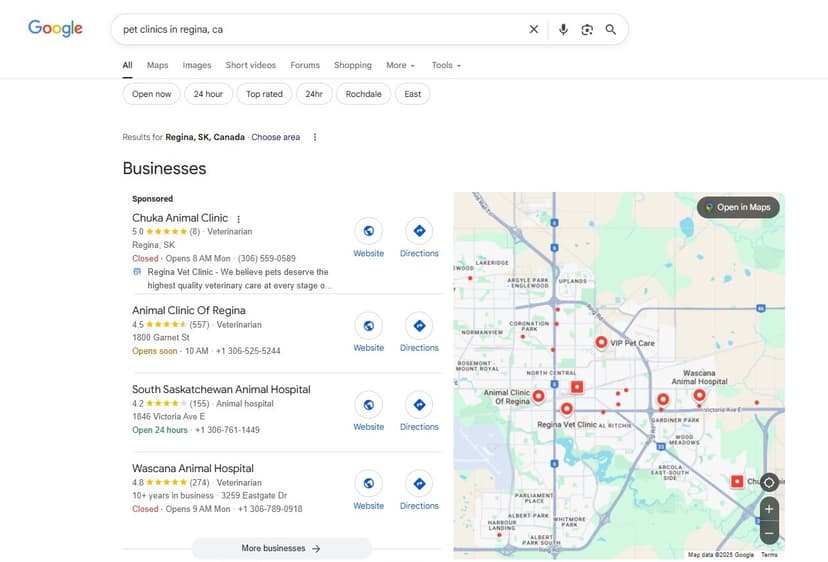
Task: Start voice search with microphone icon
Action: pos(563,30)
